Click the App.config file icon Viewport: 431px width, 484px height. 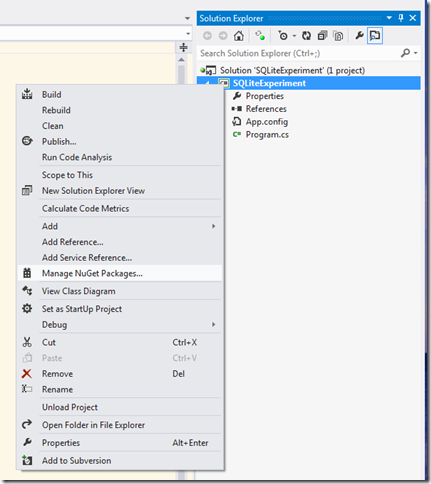click(x=237, y=122)
